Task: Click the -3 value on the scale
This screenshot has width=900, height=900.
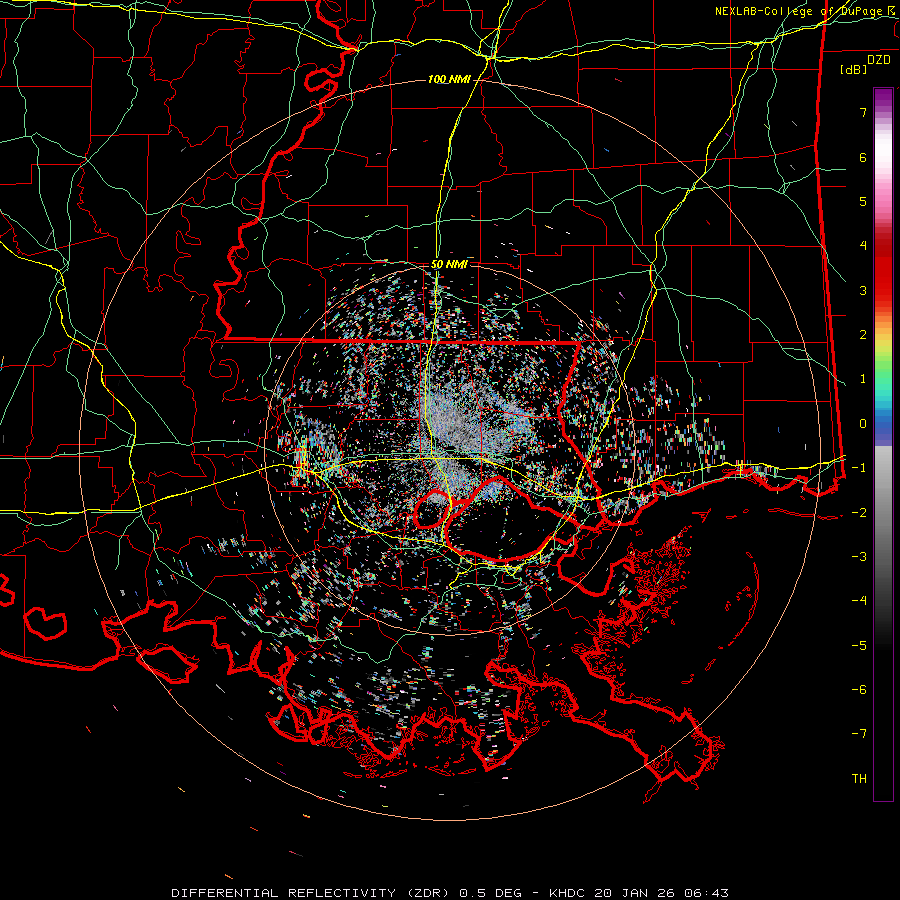Action: (859, 557)
